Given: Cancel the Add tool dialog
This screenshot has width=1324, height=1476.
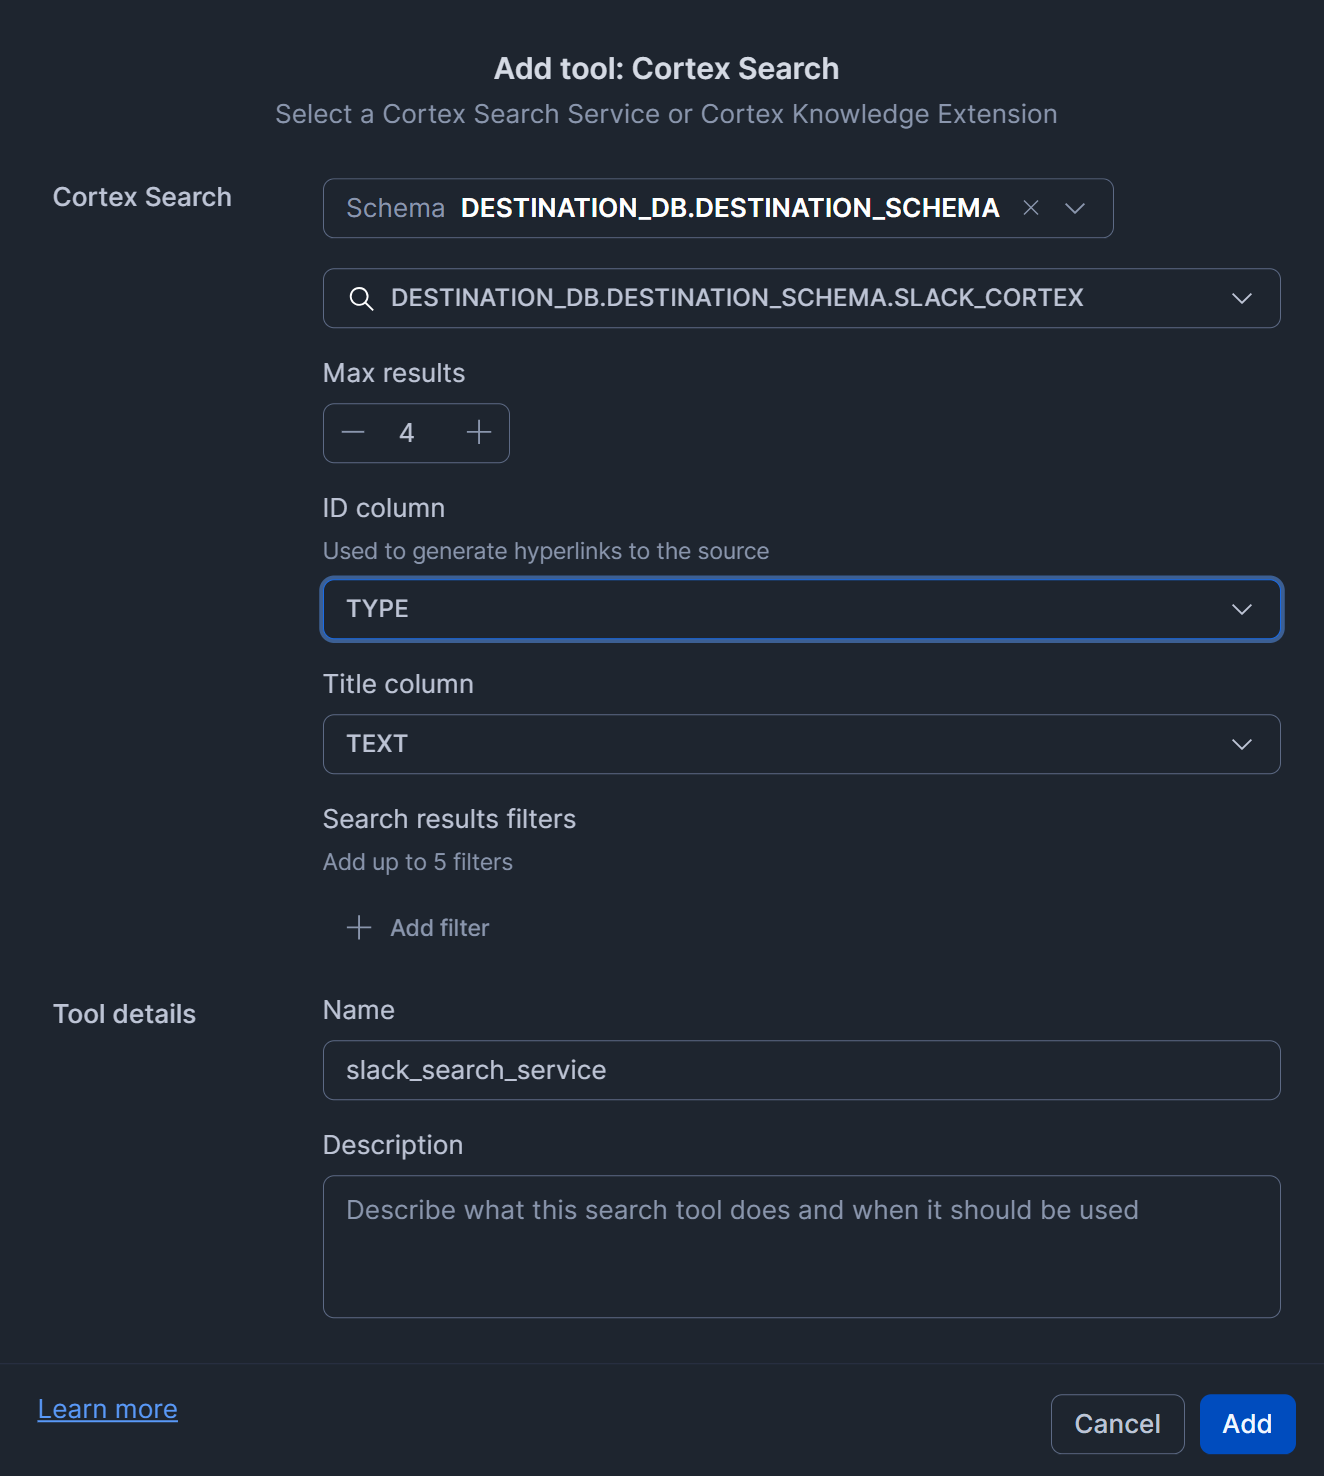Looking at the screenshot, I should 1117,1424.
